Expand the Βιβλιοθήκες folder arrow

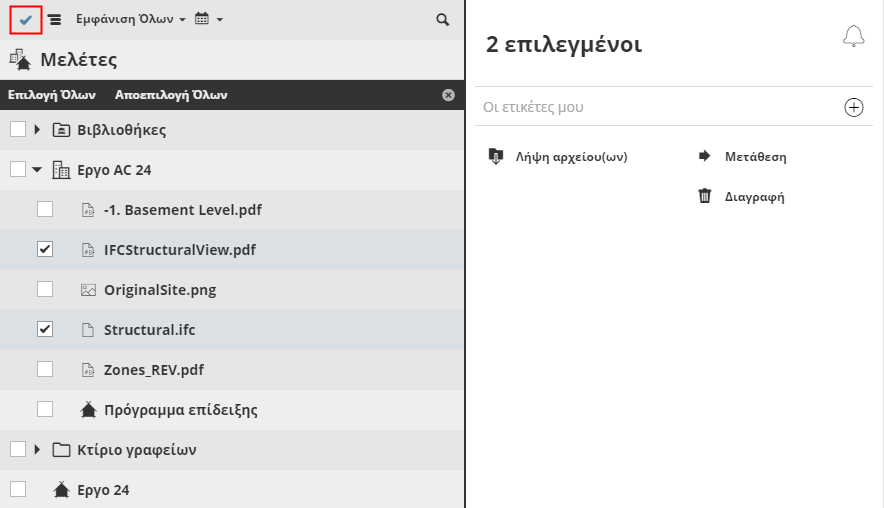[x=37, y=129]
